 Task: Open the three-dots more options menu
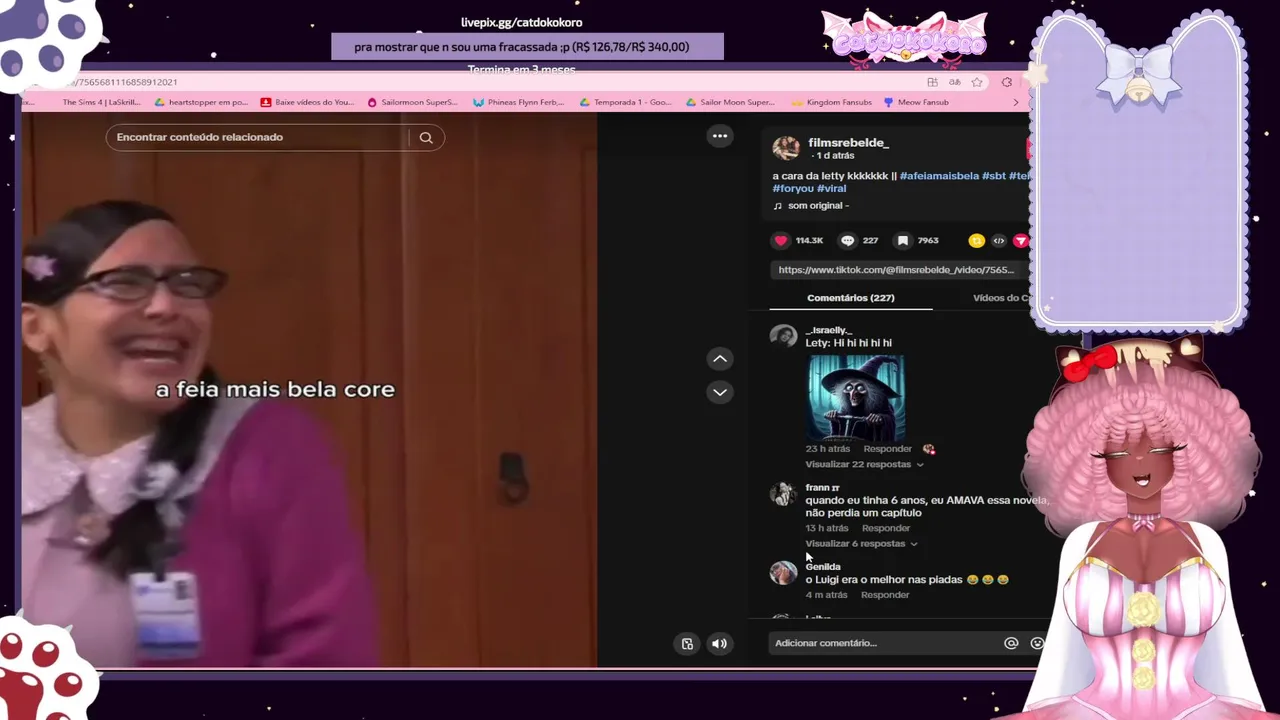click(720, 136)
